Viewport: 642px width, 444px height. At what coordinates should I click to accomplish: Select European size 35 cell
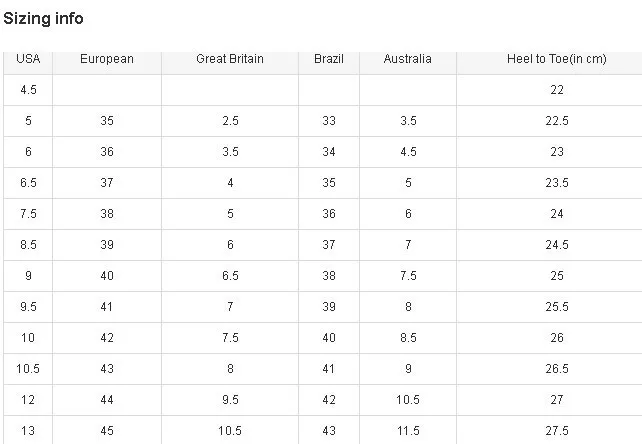point(107,121)
